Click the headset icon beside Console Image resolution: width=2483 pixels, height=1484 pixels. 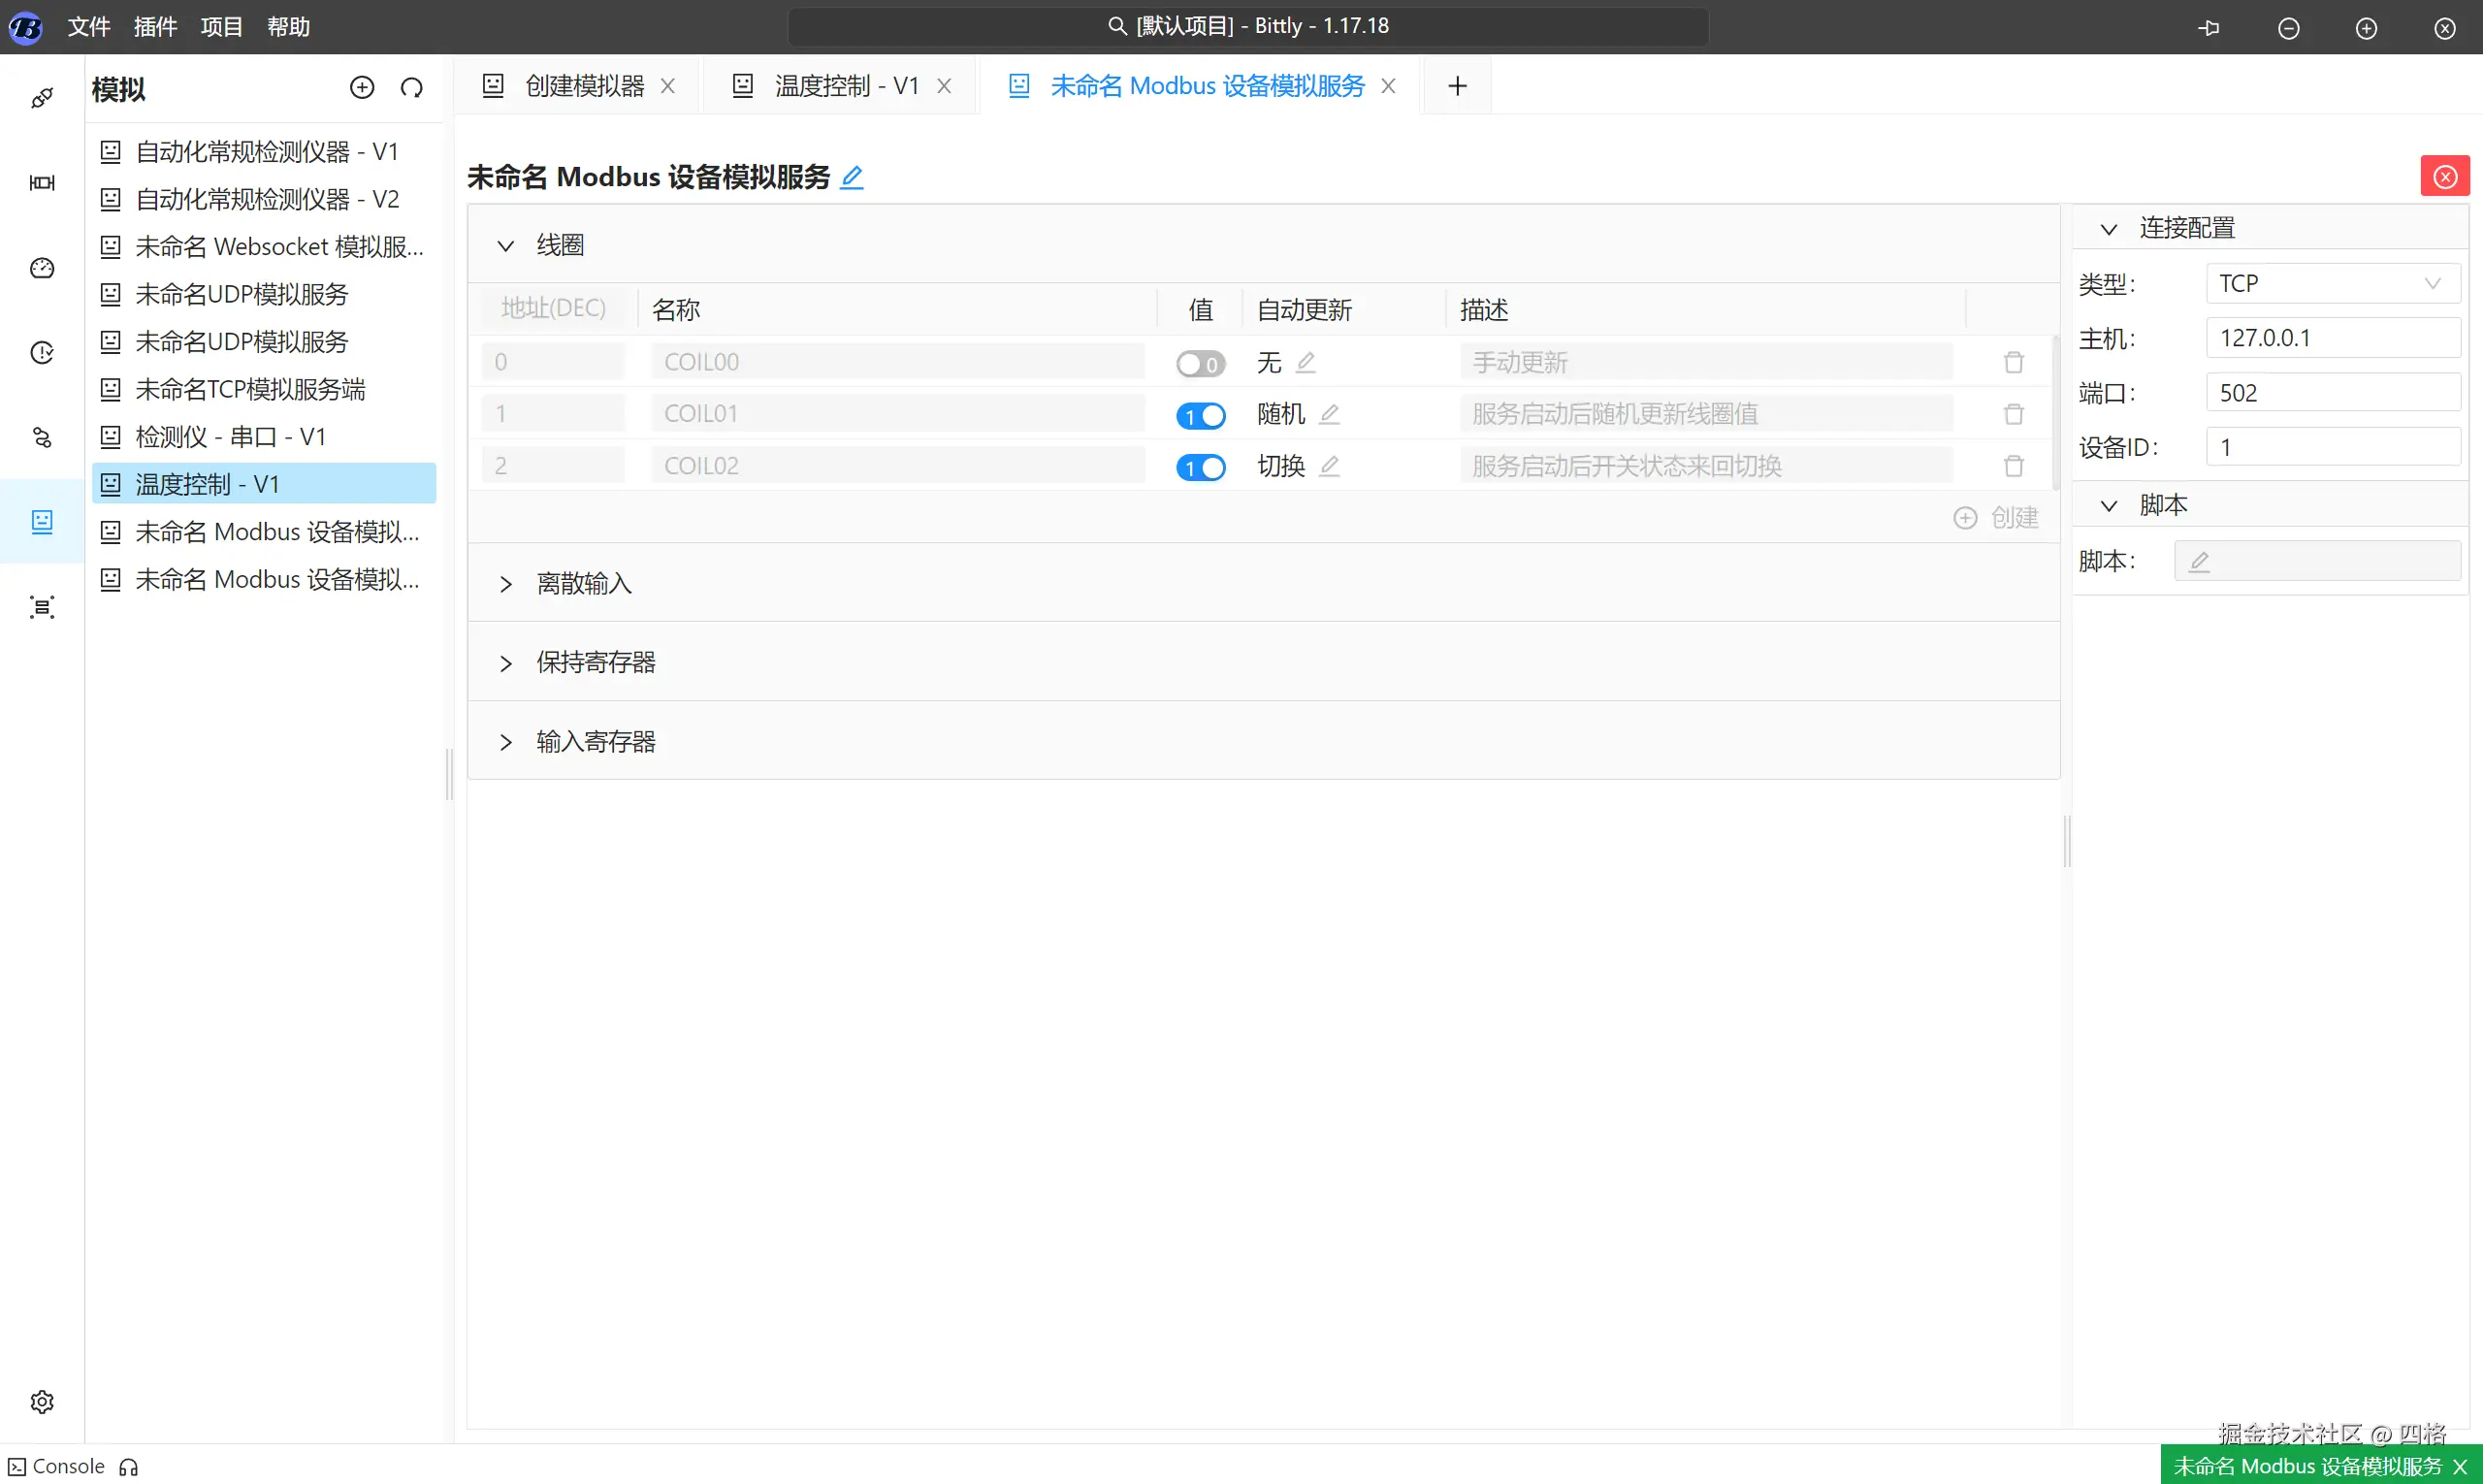click(x=129, y=1467)
